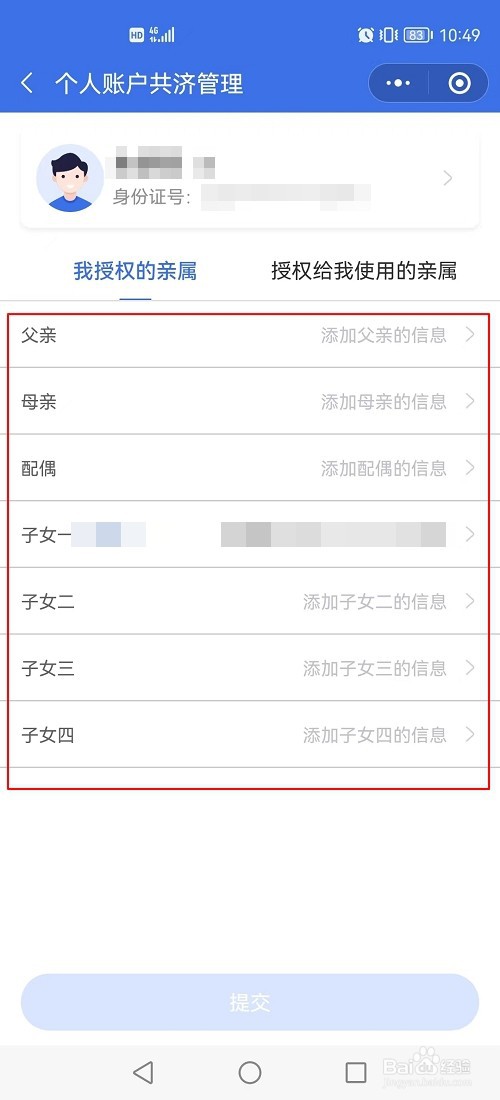Tap the battery indicator in the status bar
Screen dimensions: 500x1100
[418, 34]
